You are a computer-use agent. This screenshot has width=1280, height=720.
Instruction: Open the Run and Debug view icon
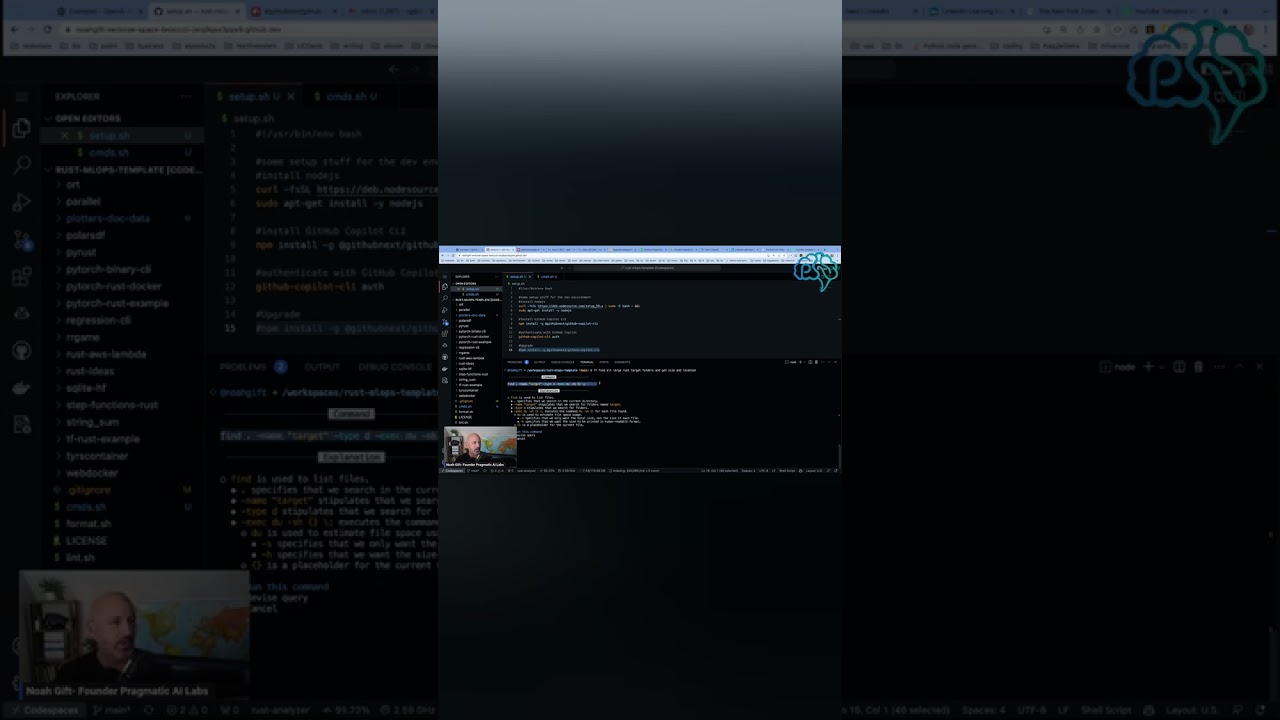pyautogui.click(x=445, y=310)
